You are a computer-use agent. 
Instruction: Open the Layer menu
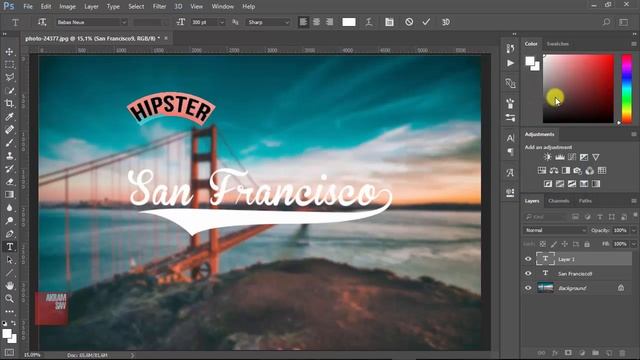point(91,7)
